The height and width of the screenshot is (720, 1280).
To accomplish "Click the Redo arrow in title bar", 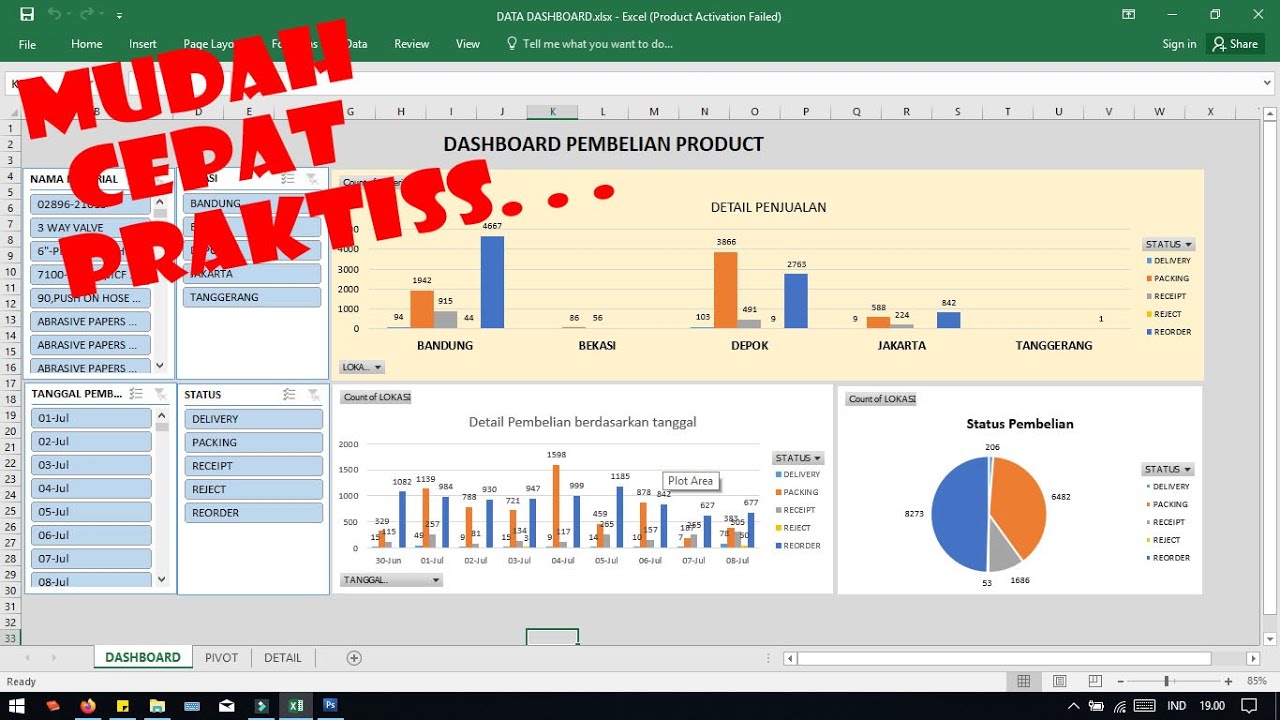I will pos(89,15).
